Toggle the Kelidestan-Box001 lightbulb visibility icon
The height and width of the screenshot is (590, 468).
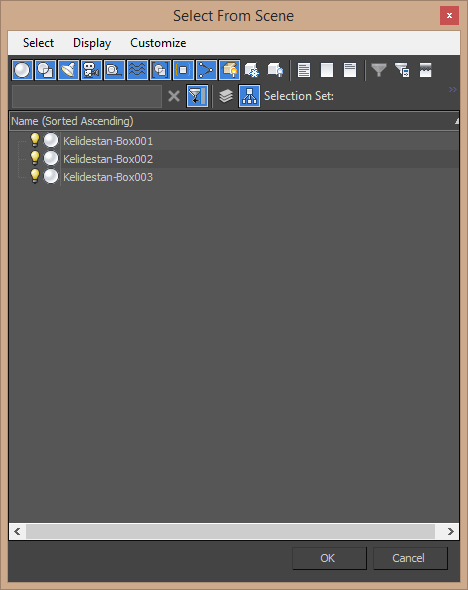[x=35, y=140]
